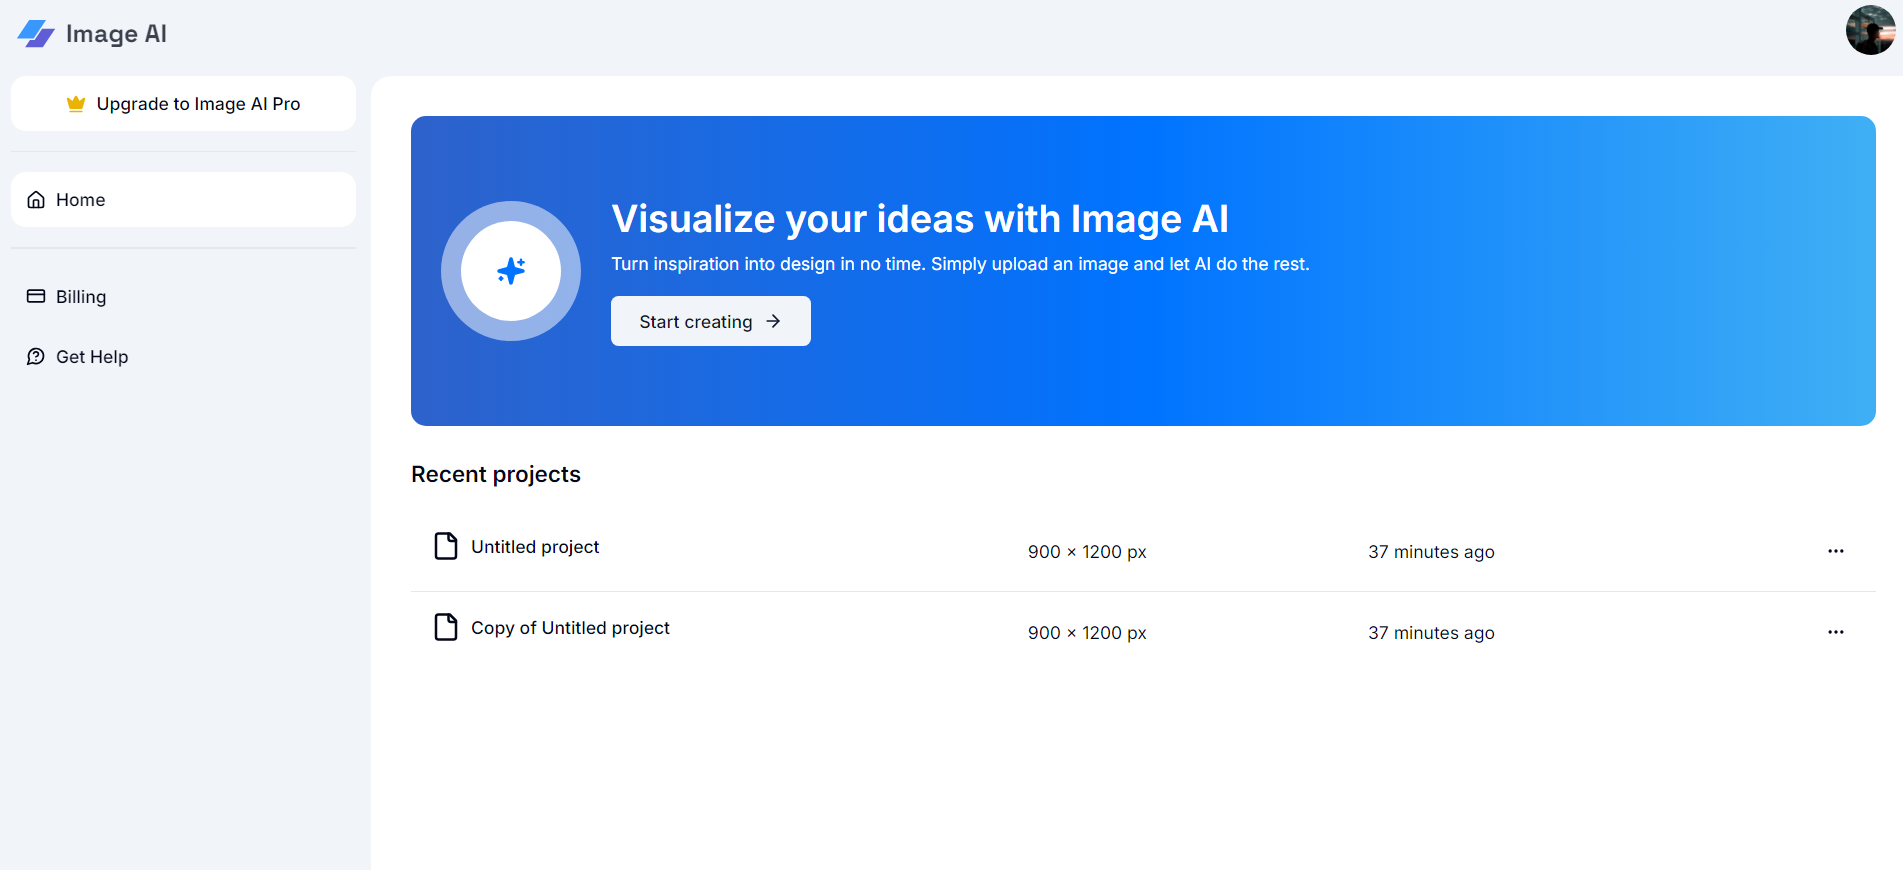Screen dimensions: 1903x870
Task: Click the Visualize your ideas with Image AI headline
Action: click(920, 219)
